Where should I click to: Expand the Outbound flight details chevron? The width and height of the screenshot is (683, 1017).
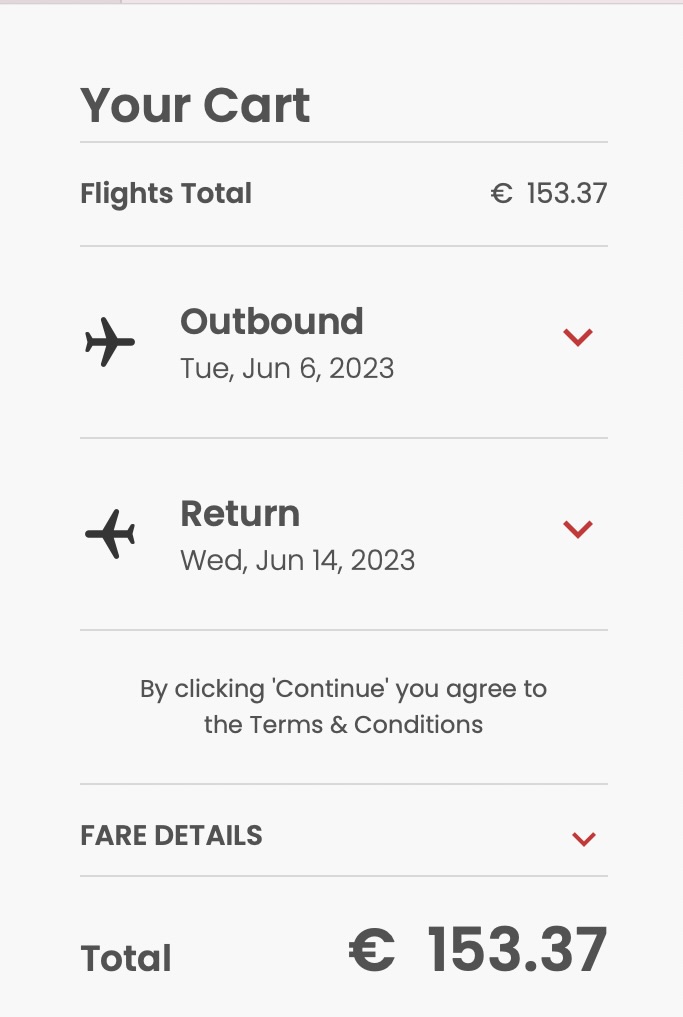click(x=578, y=338)
